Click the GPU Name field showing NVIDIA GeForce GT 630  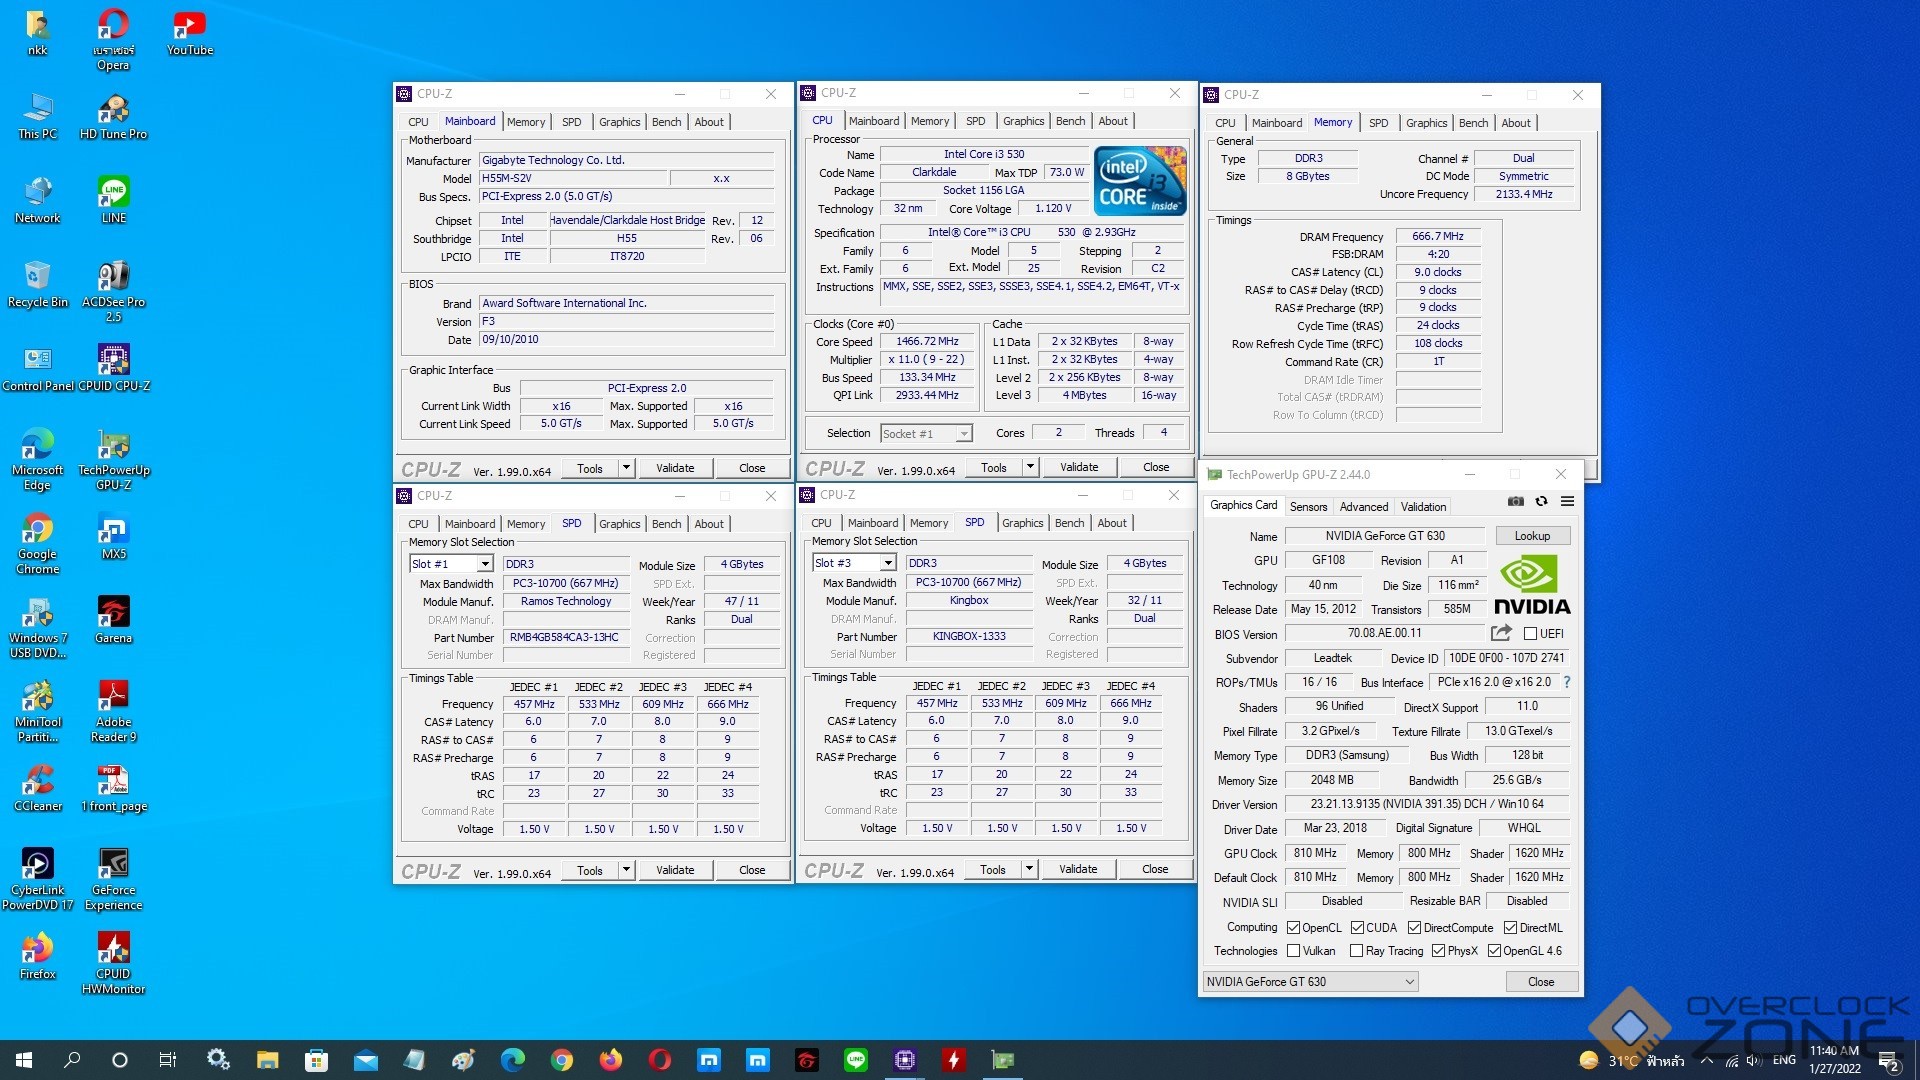point(1384,536)
